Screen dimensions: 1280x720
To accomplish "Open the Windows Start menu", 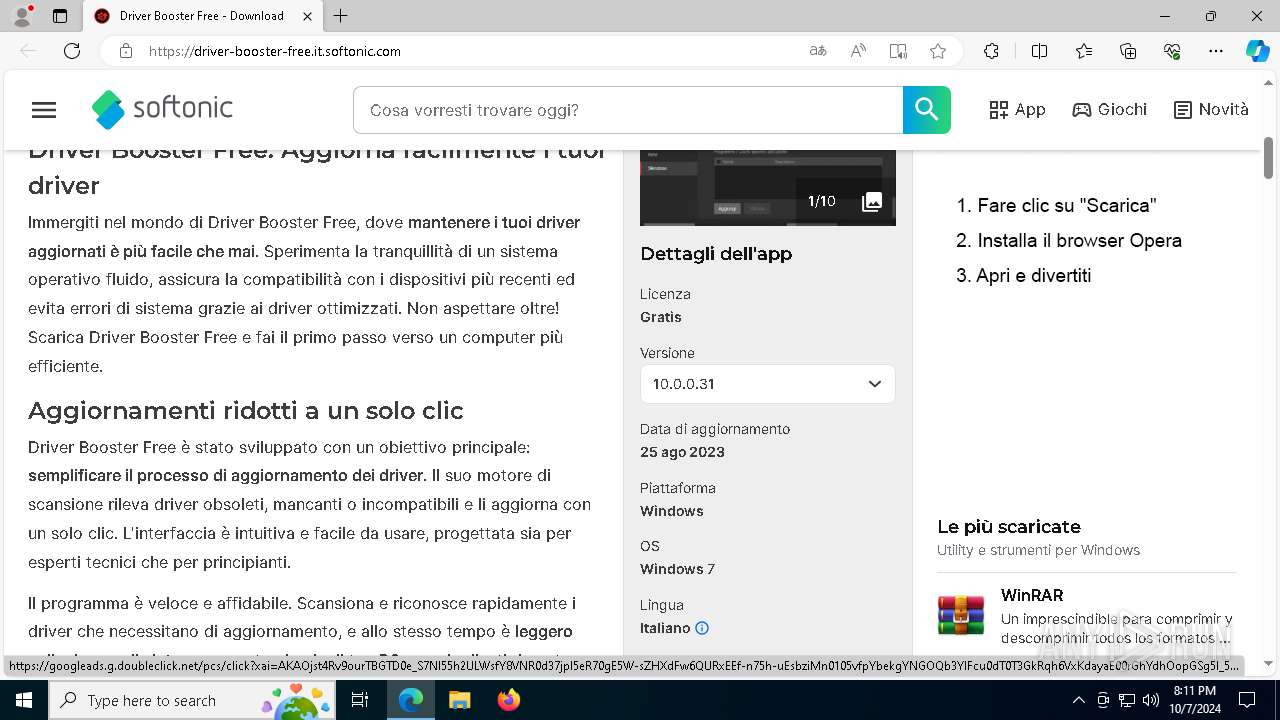I will 24,700.
